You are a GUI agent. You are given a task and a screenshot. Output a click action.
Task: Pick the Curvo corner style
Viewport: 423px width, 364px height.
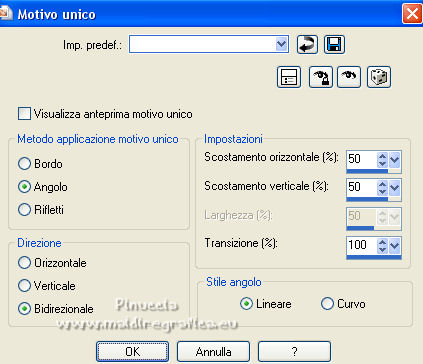(x=327, y=304)
